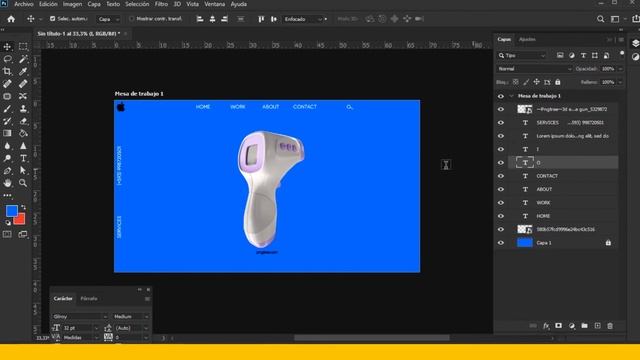
Task: Select the Rectangular Marquee tool
Action: [23, 47]
